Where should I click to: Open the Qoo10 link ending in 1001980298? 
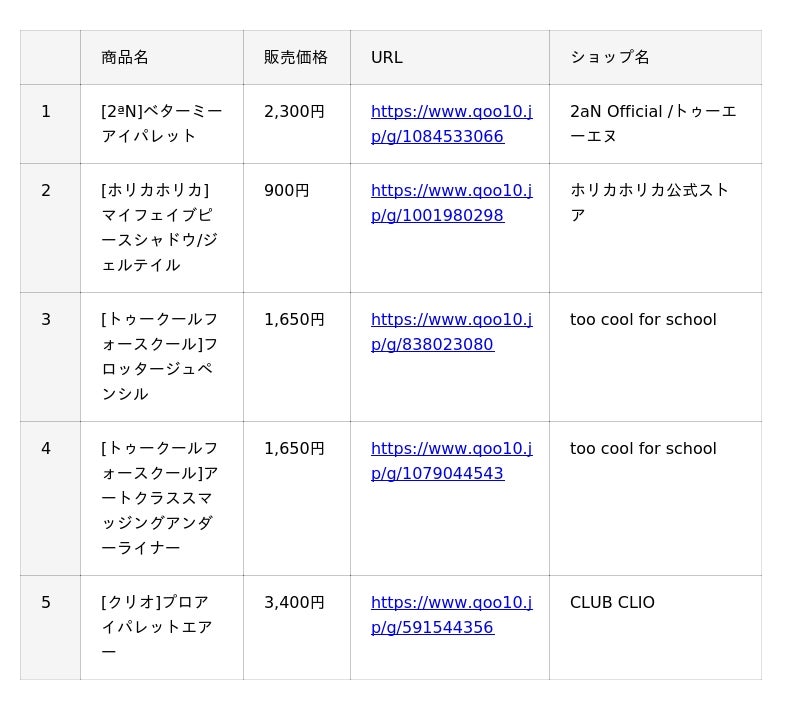(x=451, y=203)
